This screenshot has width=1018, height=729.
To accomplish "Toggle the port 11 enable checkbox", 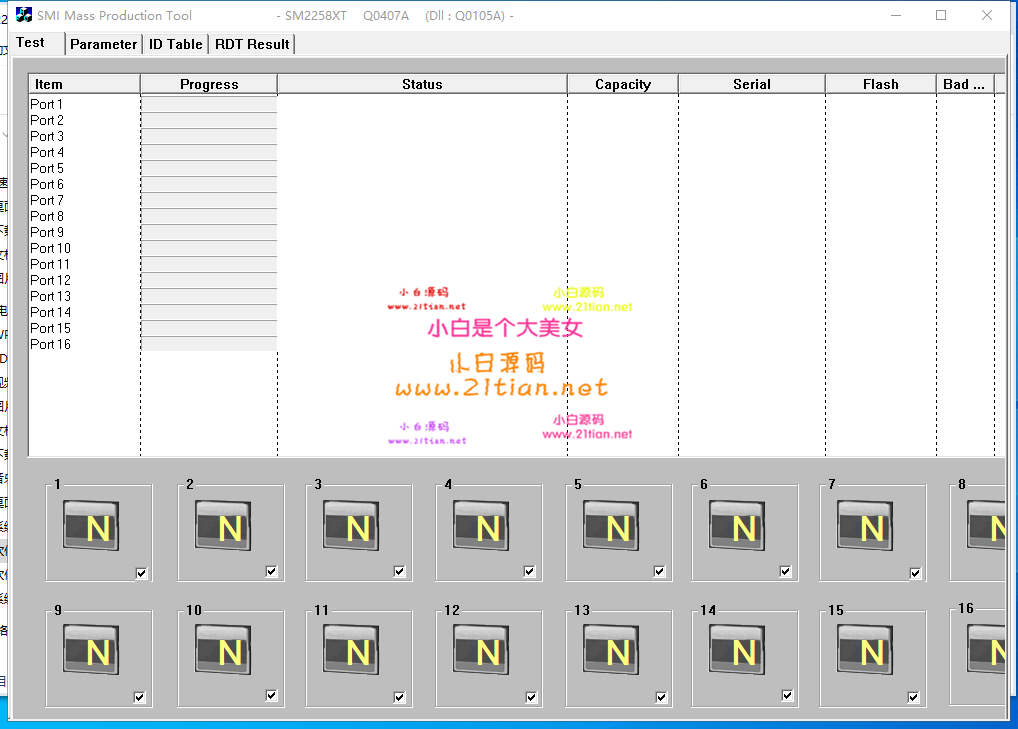I will (x=399, y=697).
